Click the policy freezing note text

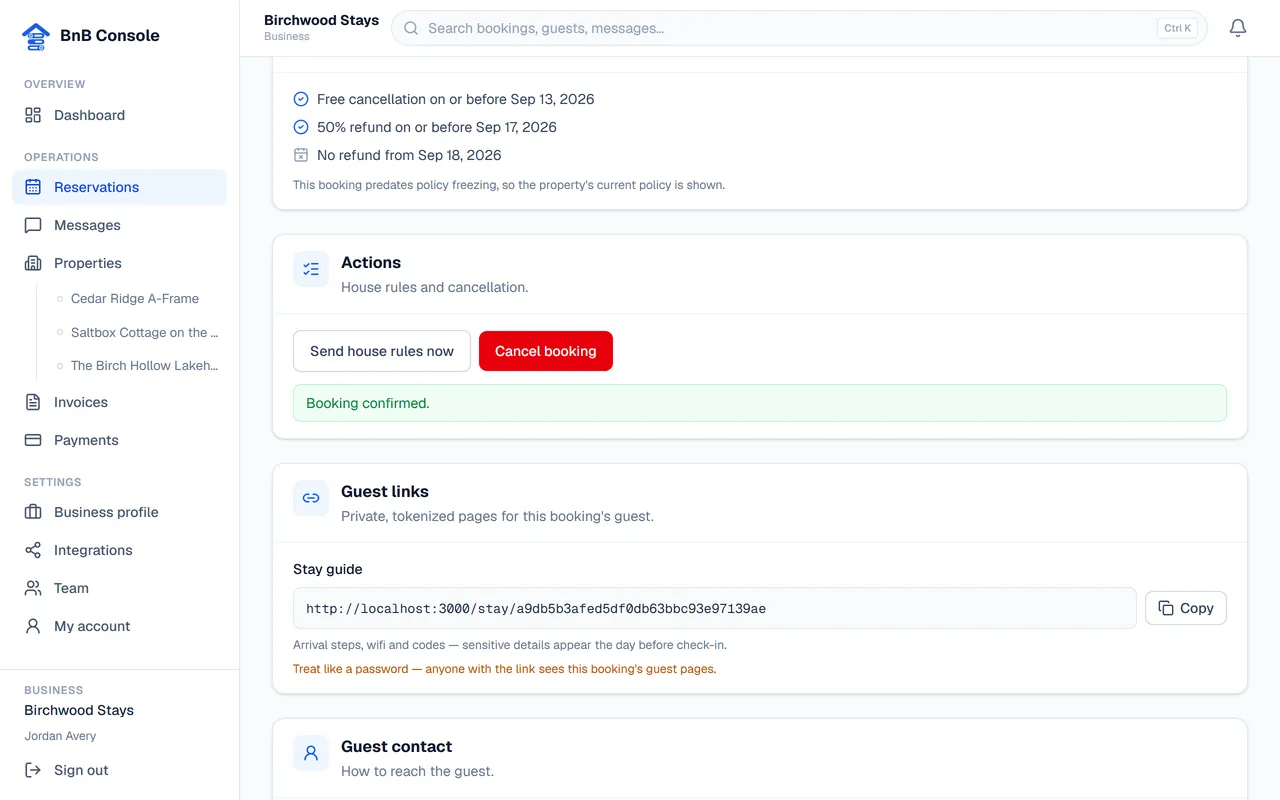[509, 185]
